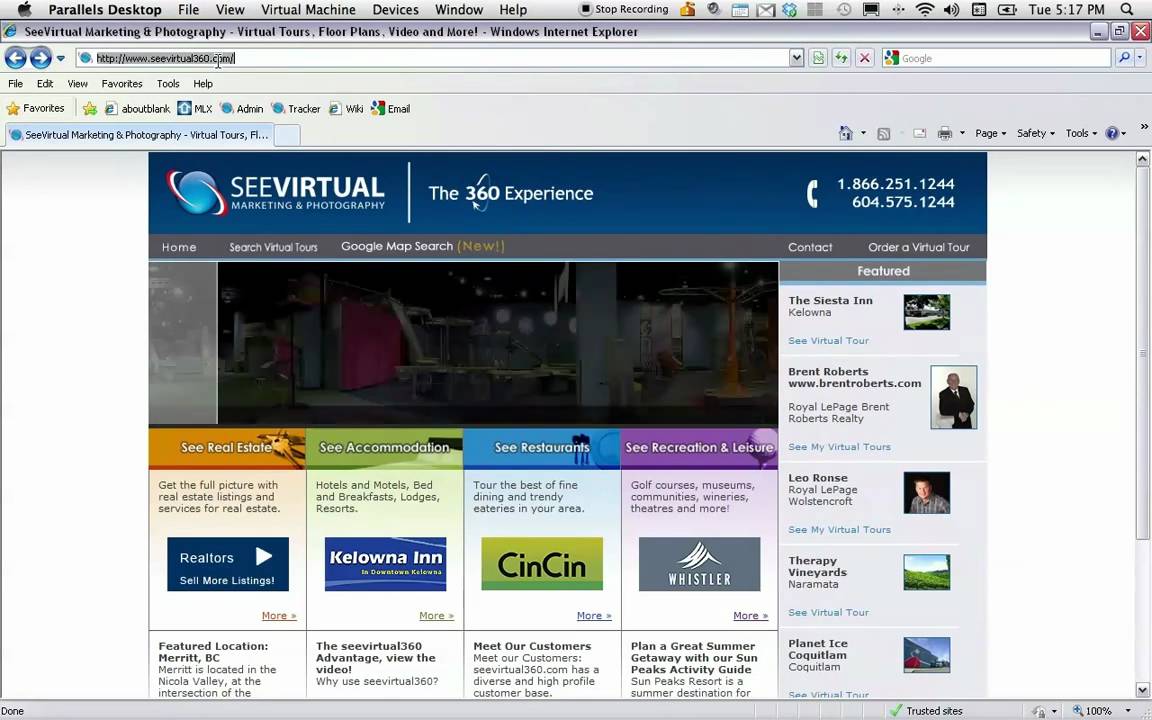Open the IE Favorites menu
This screenshot has height=720, width=1152.
point(122,84)
